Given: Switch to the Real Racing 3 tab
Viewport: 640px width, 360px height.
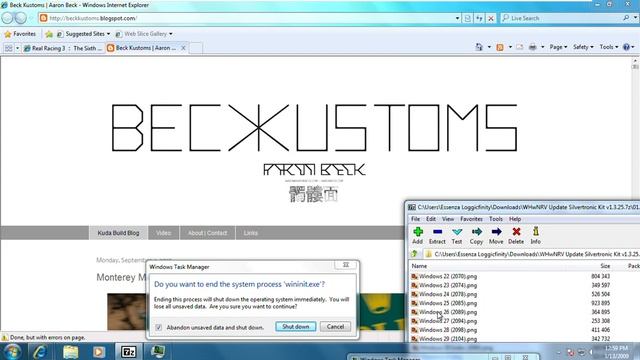Looking at the screenshot, I should (63, 48).
